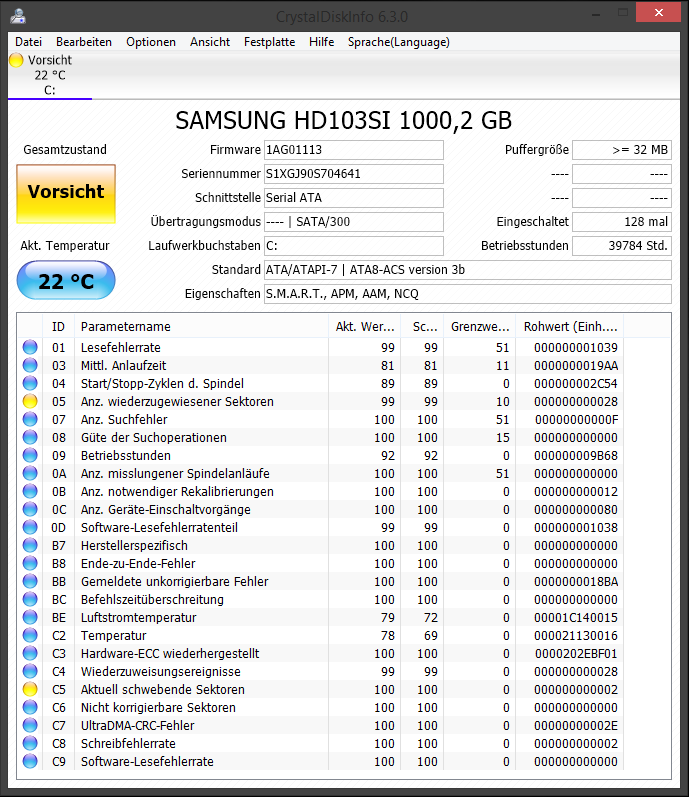The image size is (689, 797).
Task: Click the Eingeschaltet field 128 mal
Action: tap(622, 222)
